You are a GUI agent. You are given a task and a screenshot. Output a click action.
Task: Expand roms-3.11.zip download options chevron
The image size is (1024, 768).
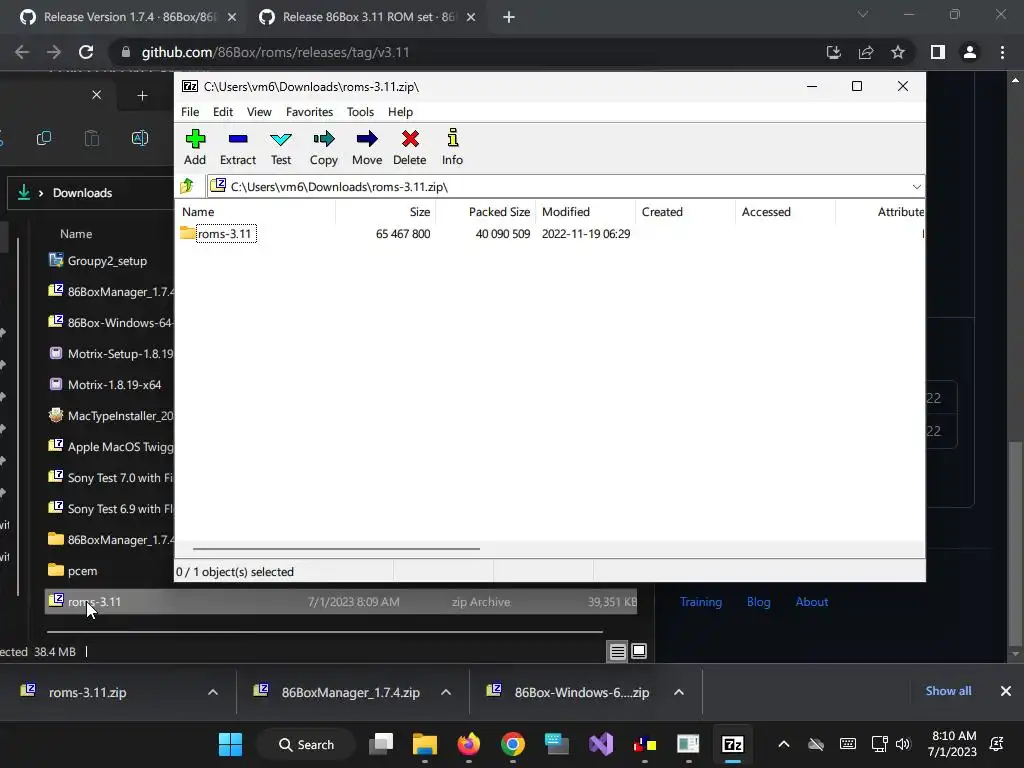pyautogui.click(x=213, y=692)
